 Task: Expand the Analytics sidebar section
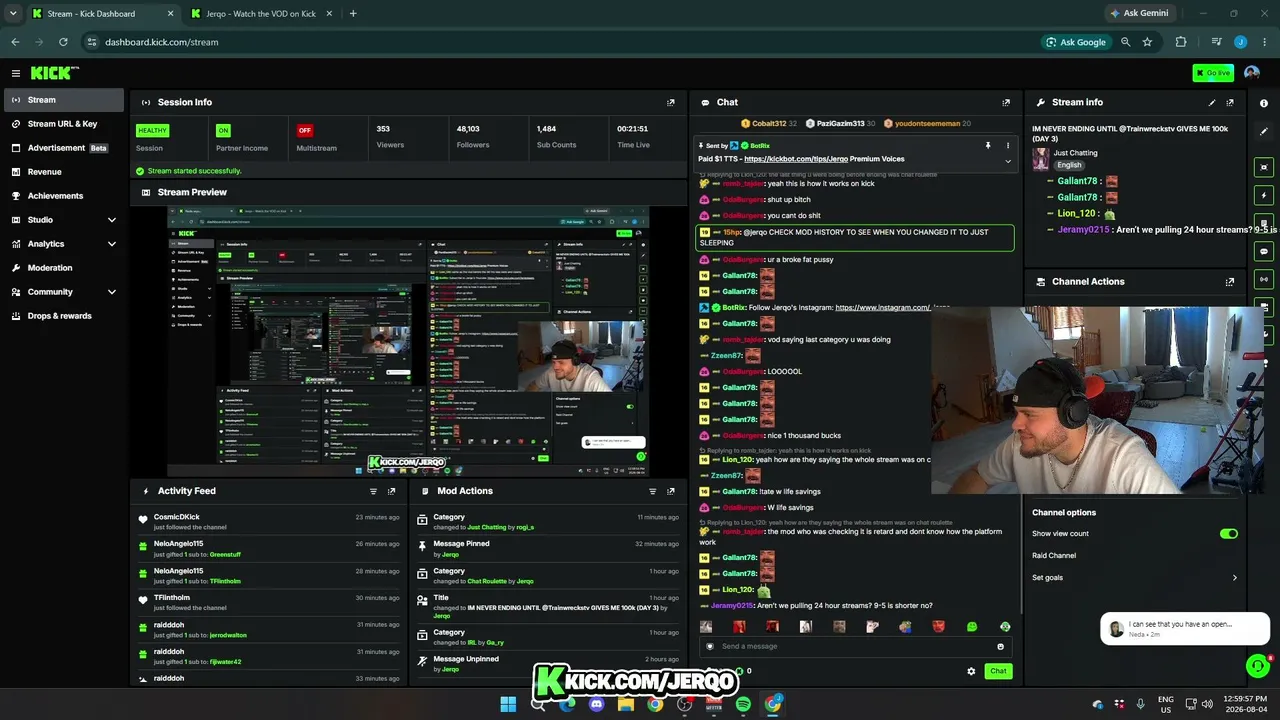click(x=112, y=244)
